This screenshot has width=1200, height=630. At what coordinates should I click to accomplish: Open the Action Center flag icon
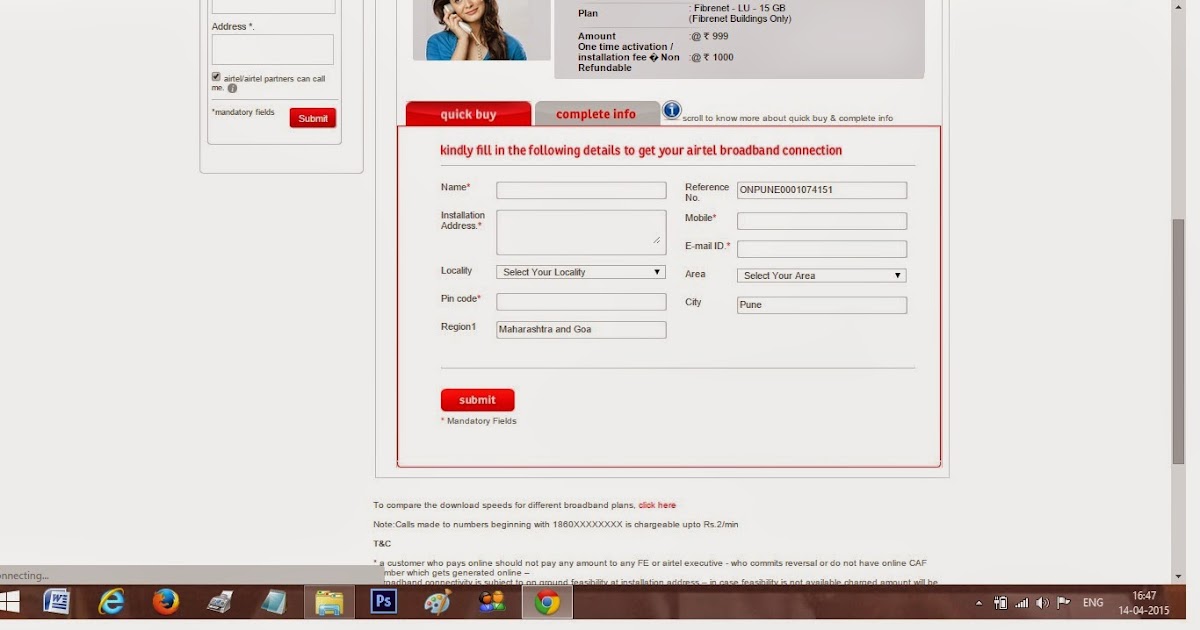(x=1064, y=603)
